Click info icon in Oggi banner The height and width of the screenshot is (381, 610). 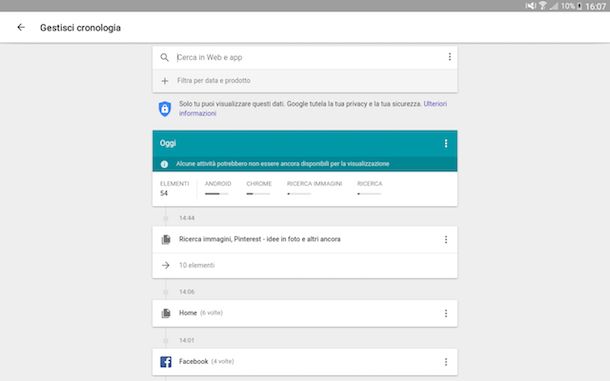point(164,164)
